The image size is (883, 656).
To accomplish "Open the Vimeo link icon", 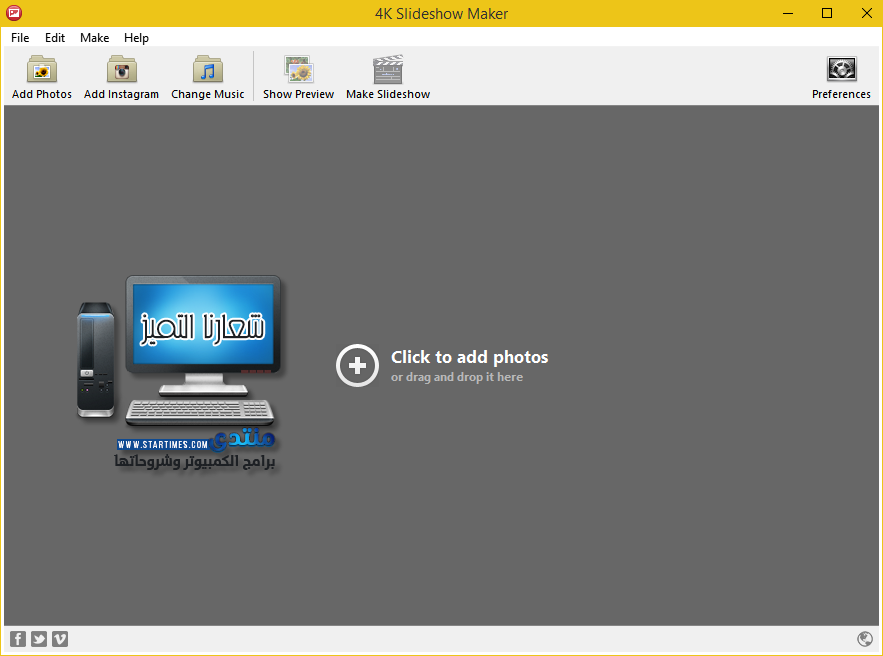I will [x=60, y=639].
